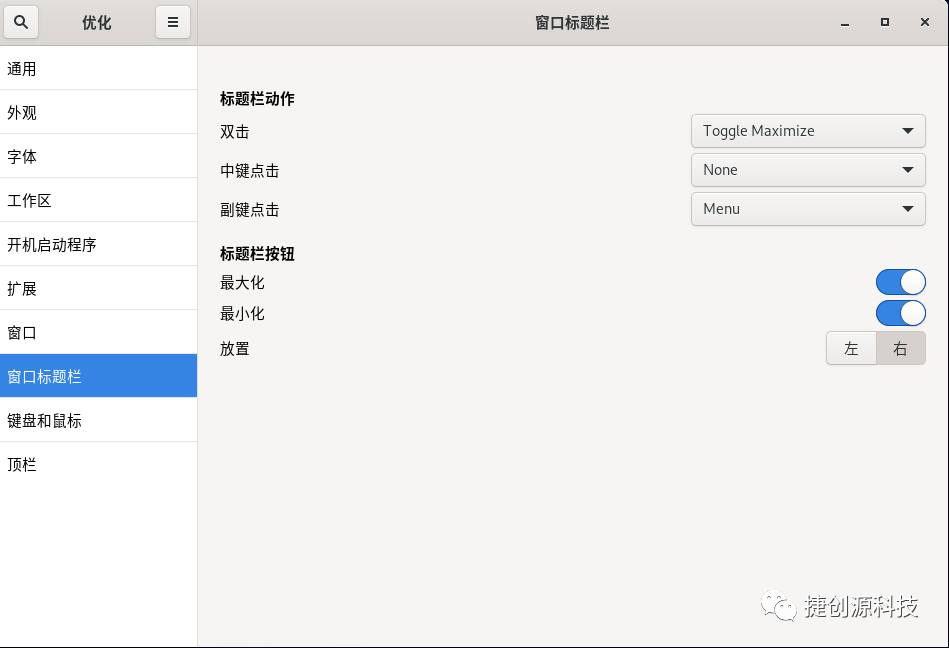The height and width of the screenshot is (648, 949).
Task: Open 开机启动程序 settings
Action: 99,244
